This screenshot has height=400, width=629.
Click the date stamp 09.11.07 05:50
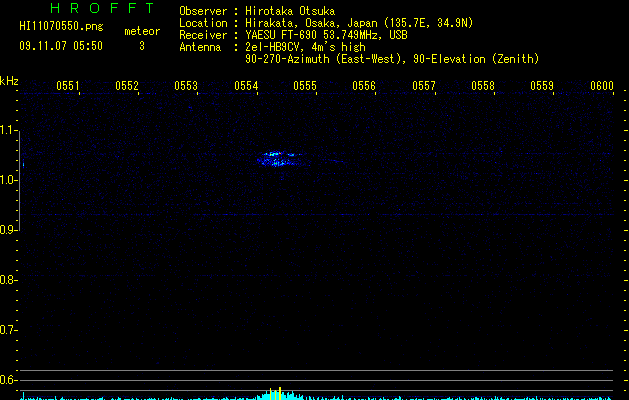pyautogui.click(x=61, y=46)
